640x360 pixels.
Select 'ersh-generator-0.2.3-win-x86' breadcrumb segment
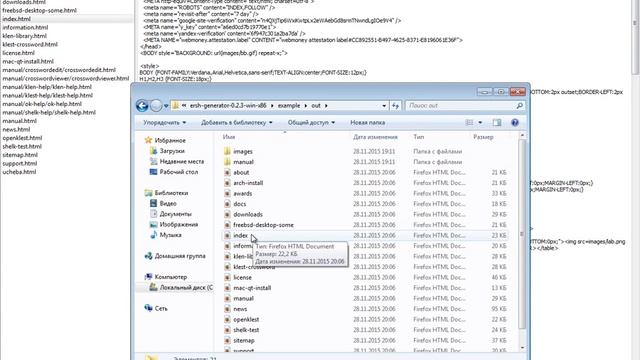coord(228,106)
